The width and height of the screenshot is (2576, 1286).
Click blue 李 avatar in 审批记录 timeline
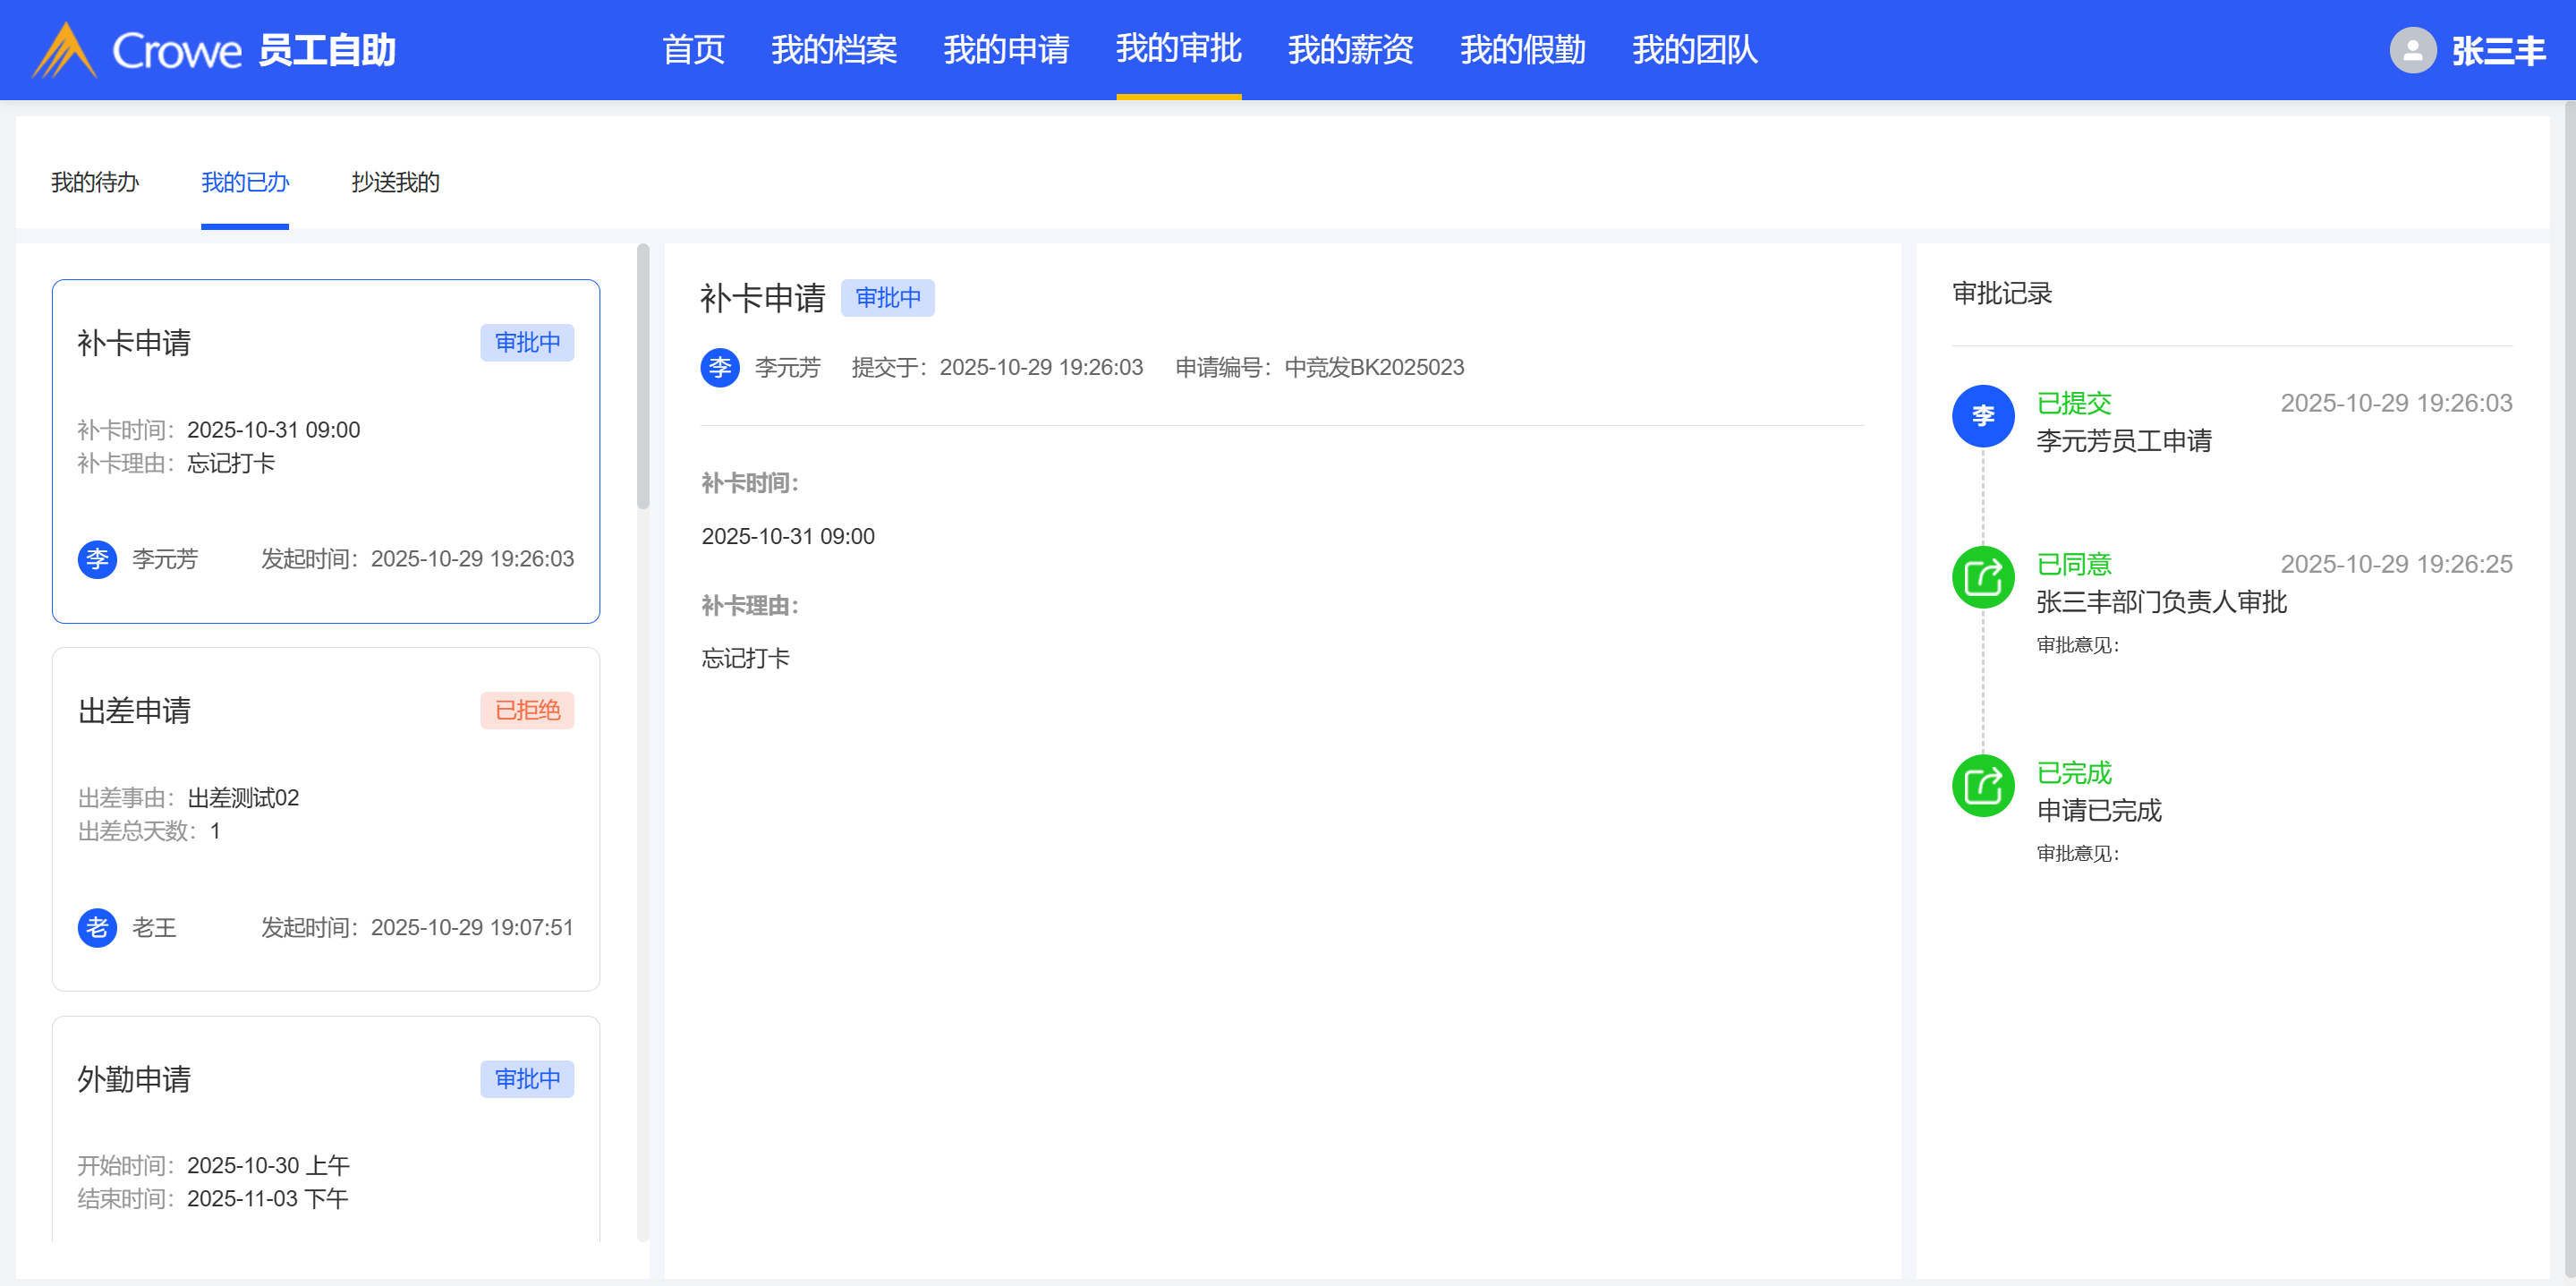pyautogui.click(x=1982, y=416)
